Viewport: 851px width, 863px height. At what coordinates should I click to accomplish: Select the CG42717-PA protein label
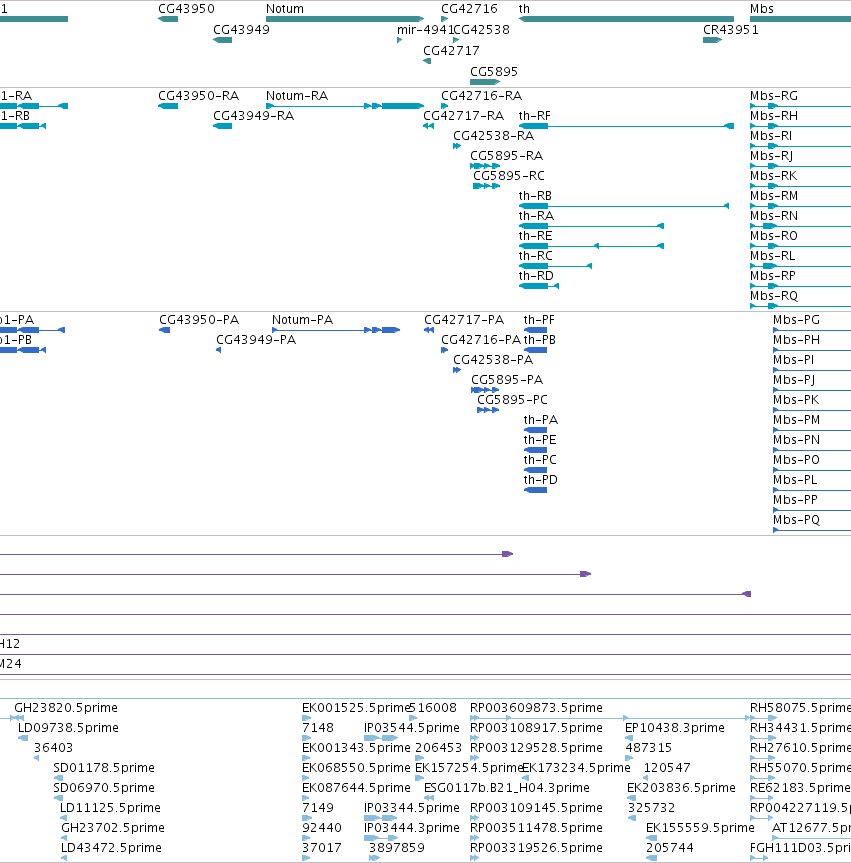[x=463, y=320]
